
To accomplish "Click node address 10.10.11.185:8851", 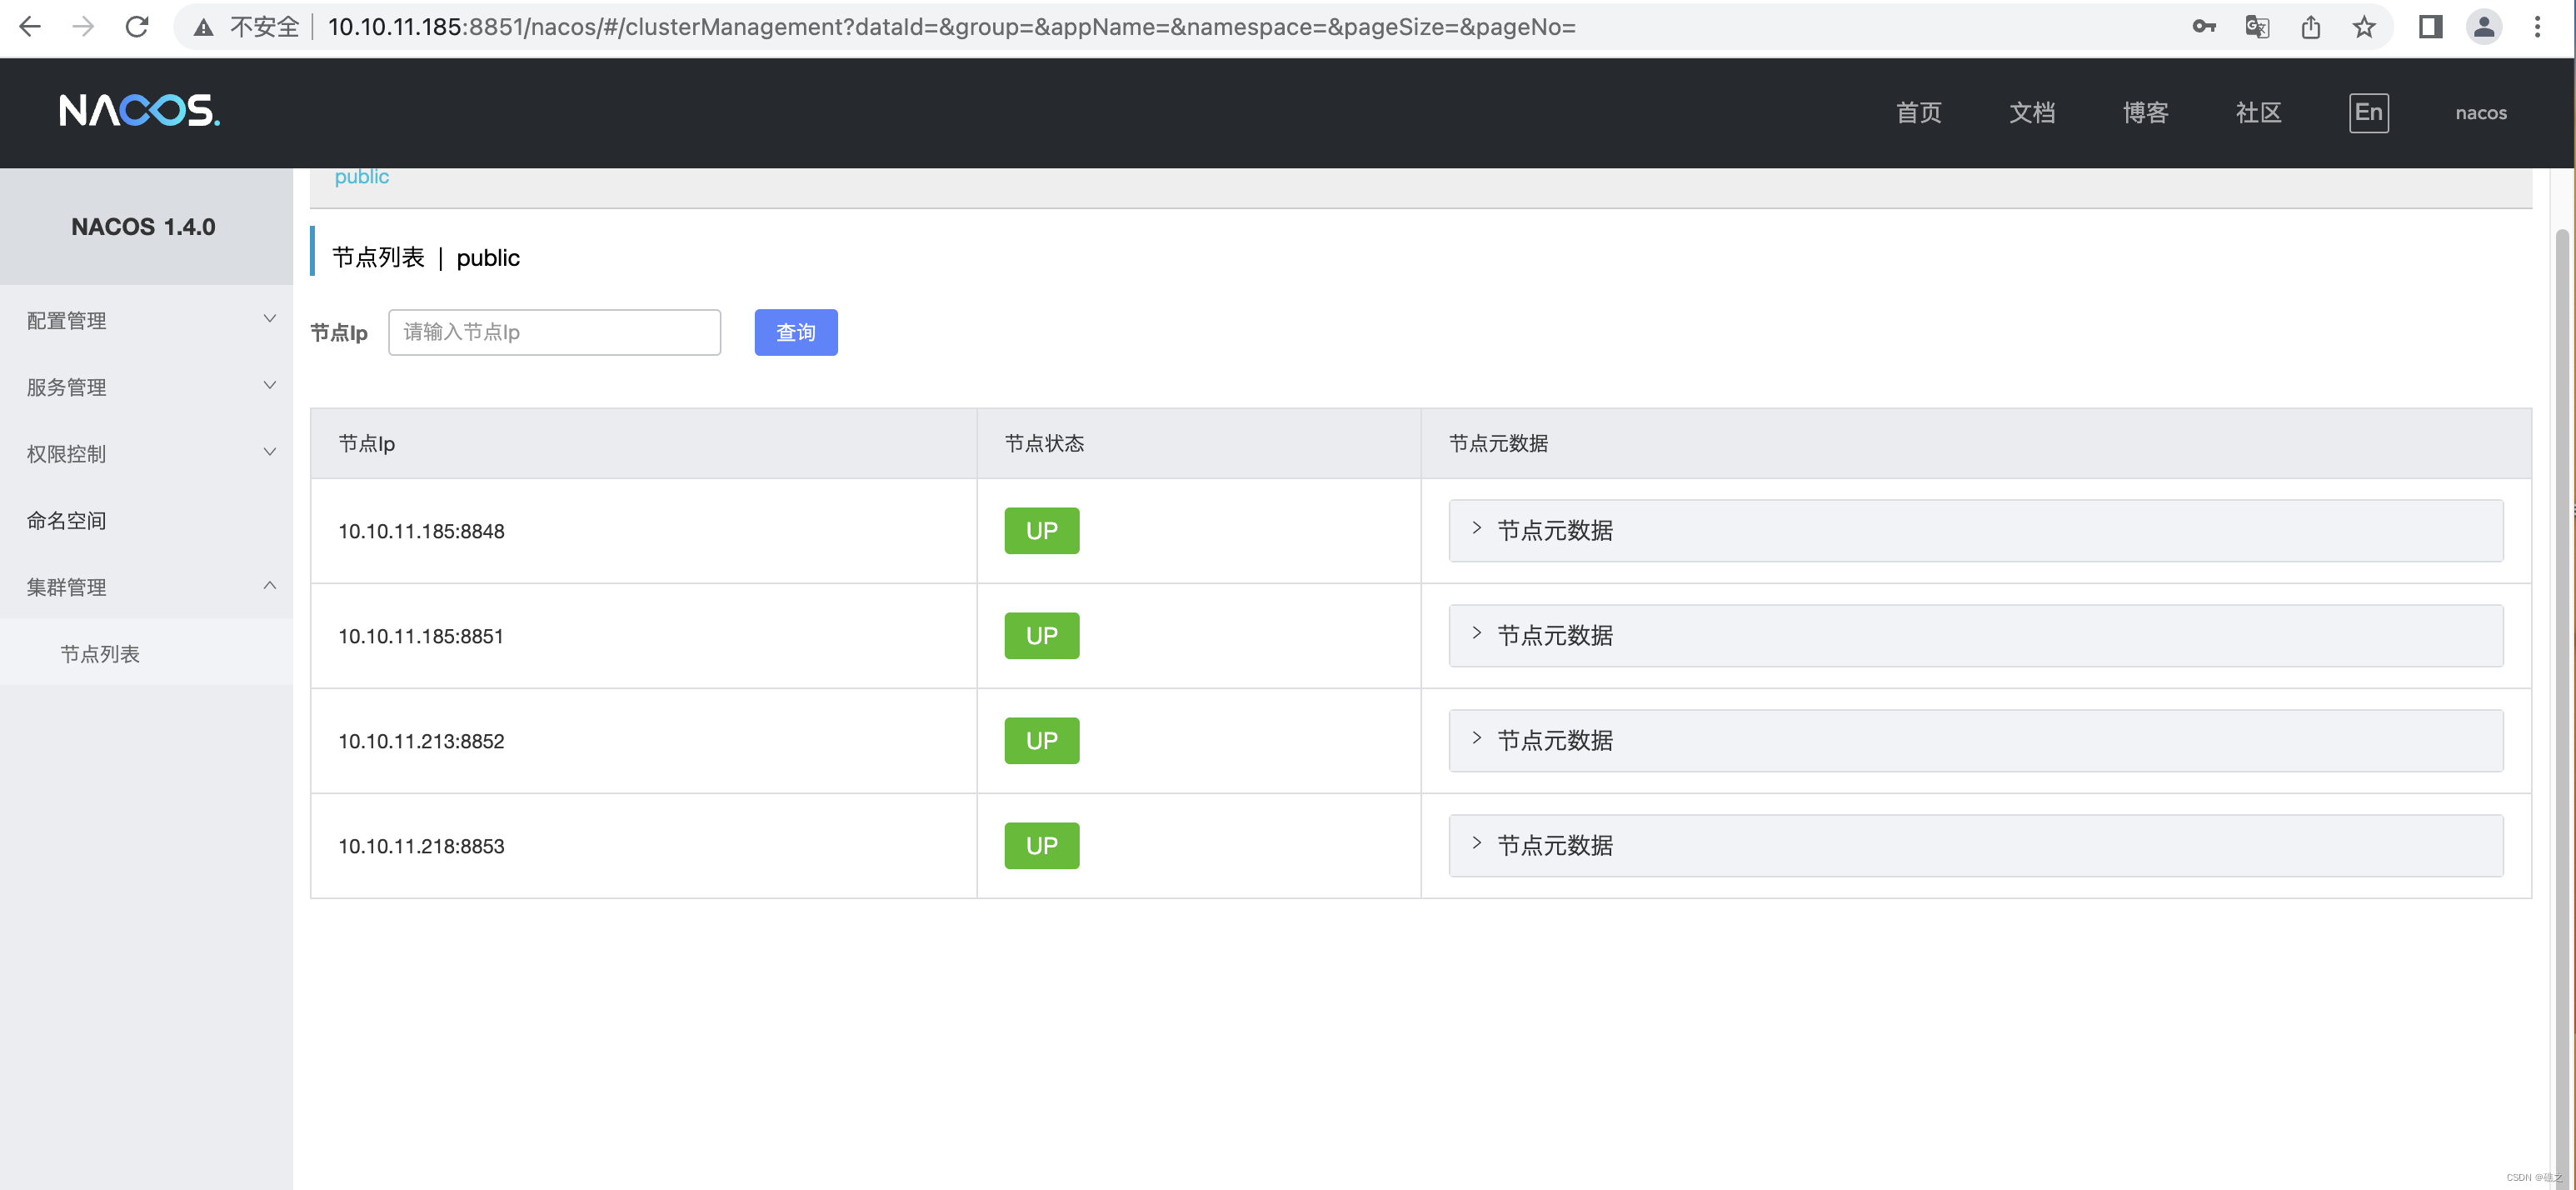I will click(x=420, y=637).
